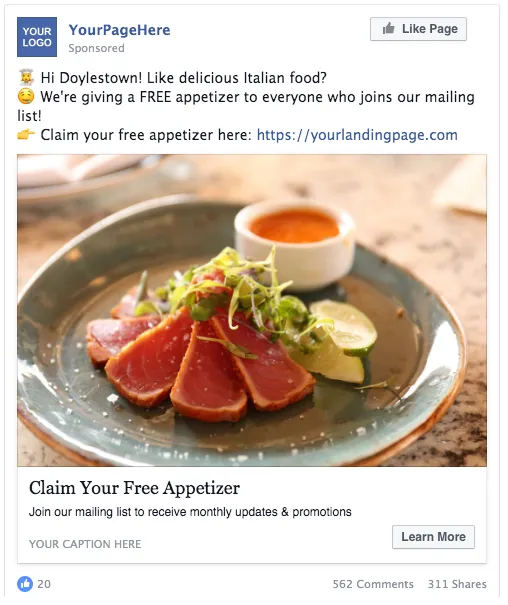Click the smiling face emoji
This screenshot has width=508, height=605.
[x=26, y=96]
